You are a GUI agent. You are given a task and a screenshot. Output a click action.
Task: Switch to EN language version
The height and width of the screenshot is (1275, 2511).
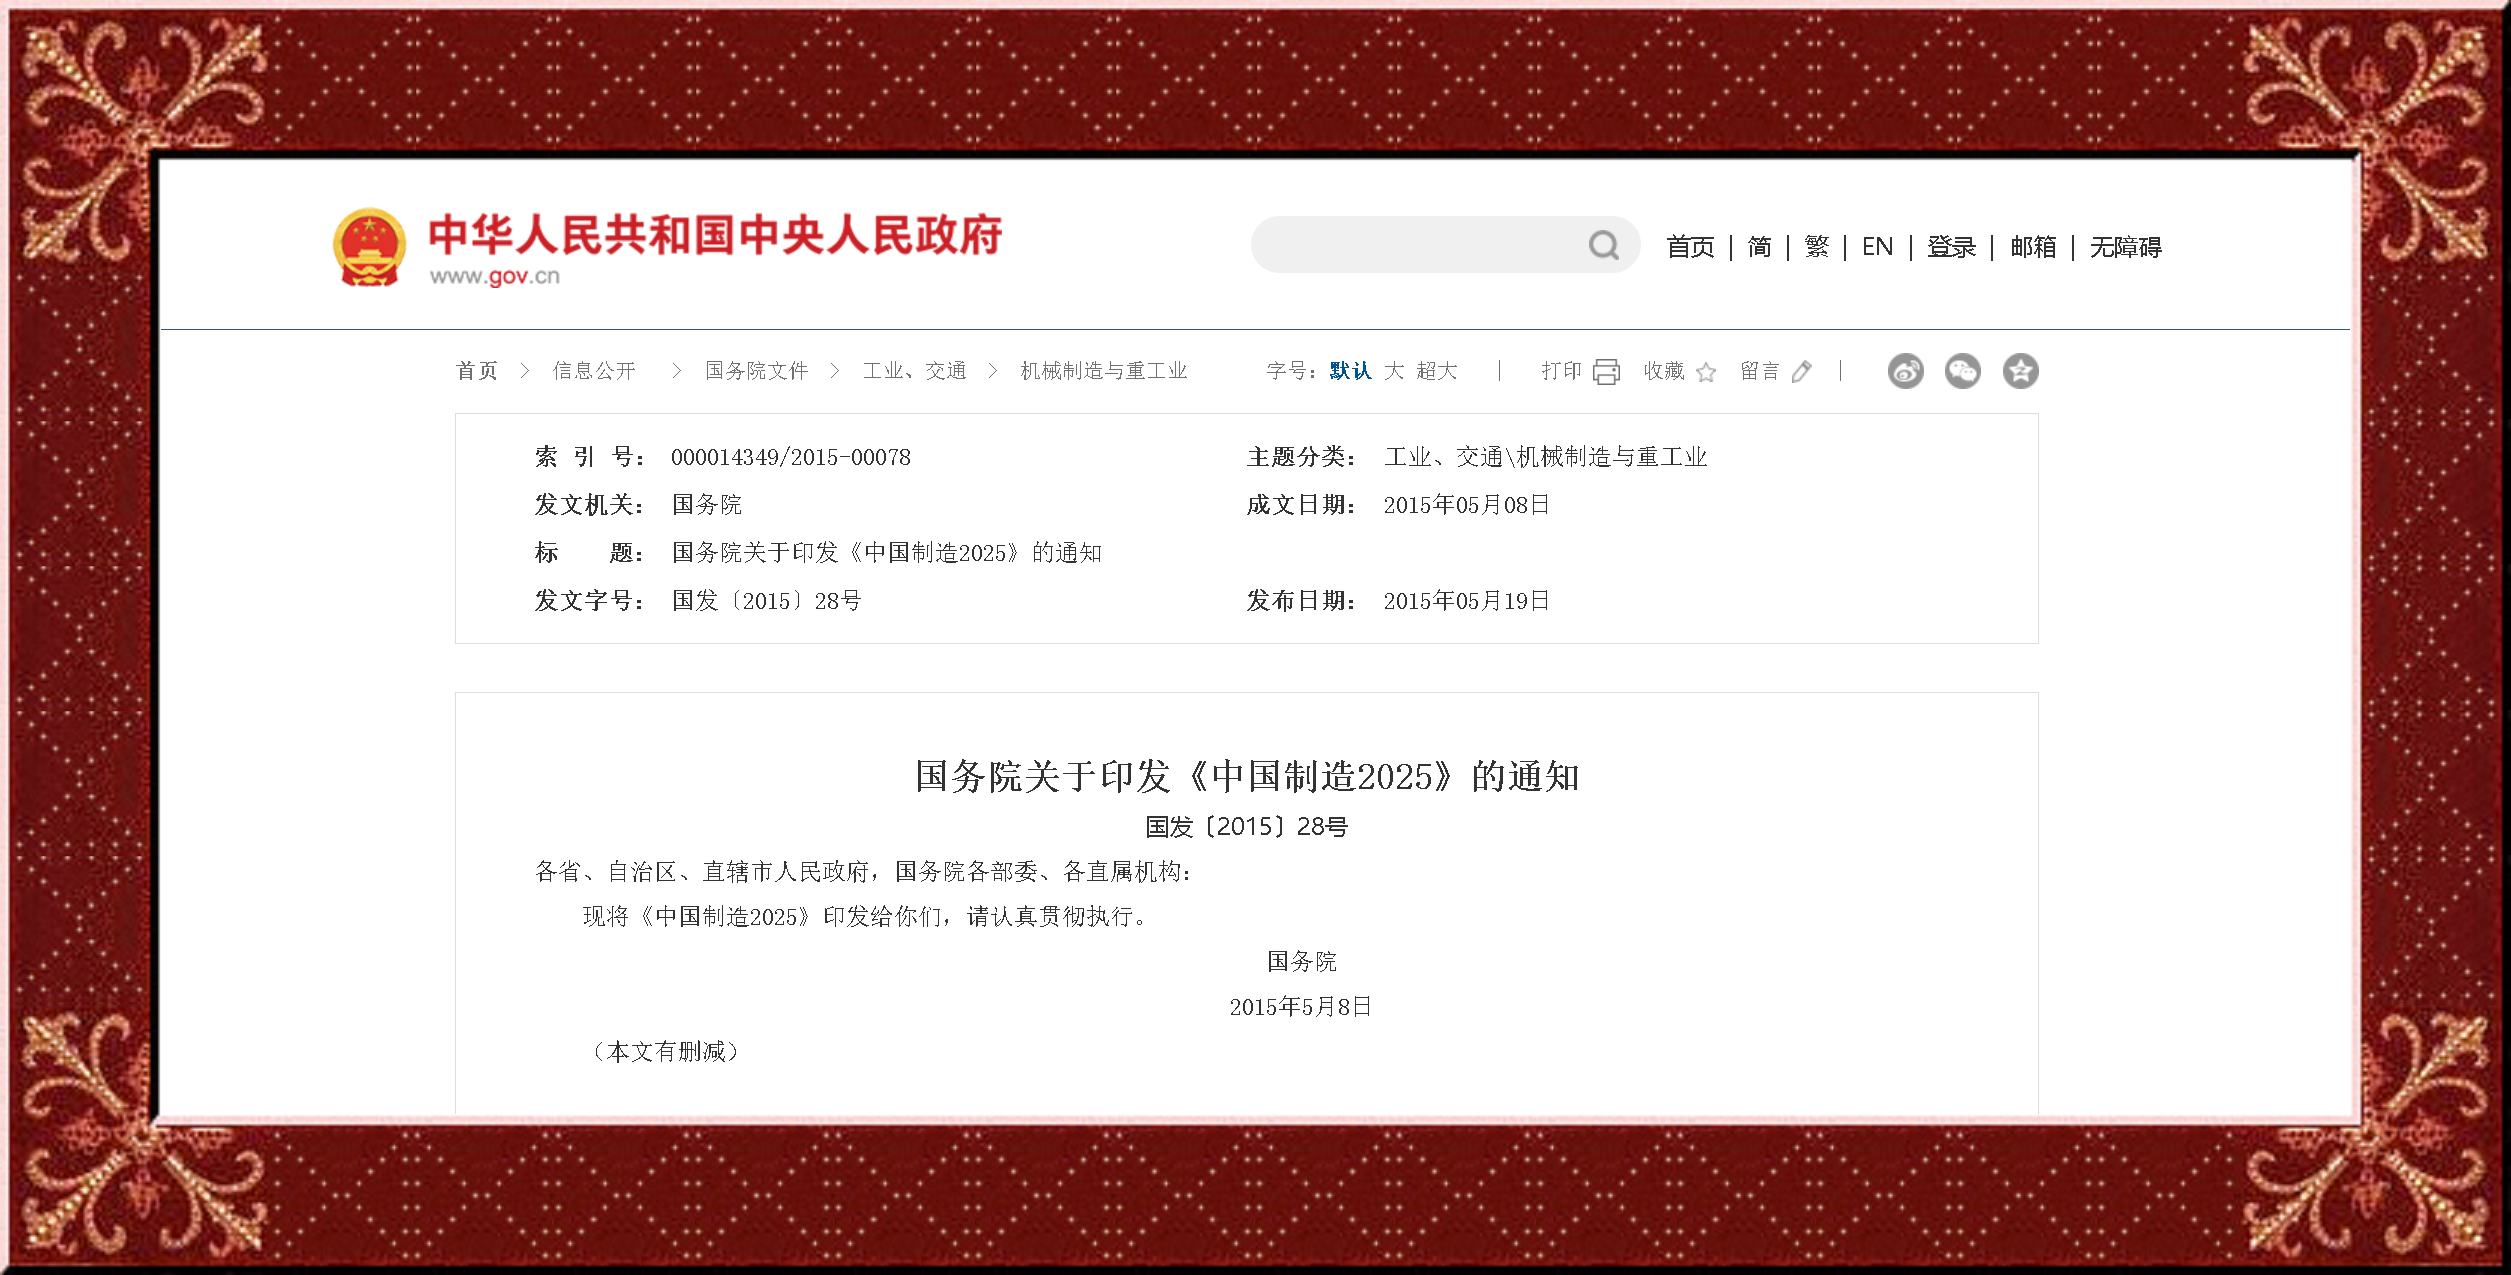(x=1877, y=247)
